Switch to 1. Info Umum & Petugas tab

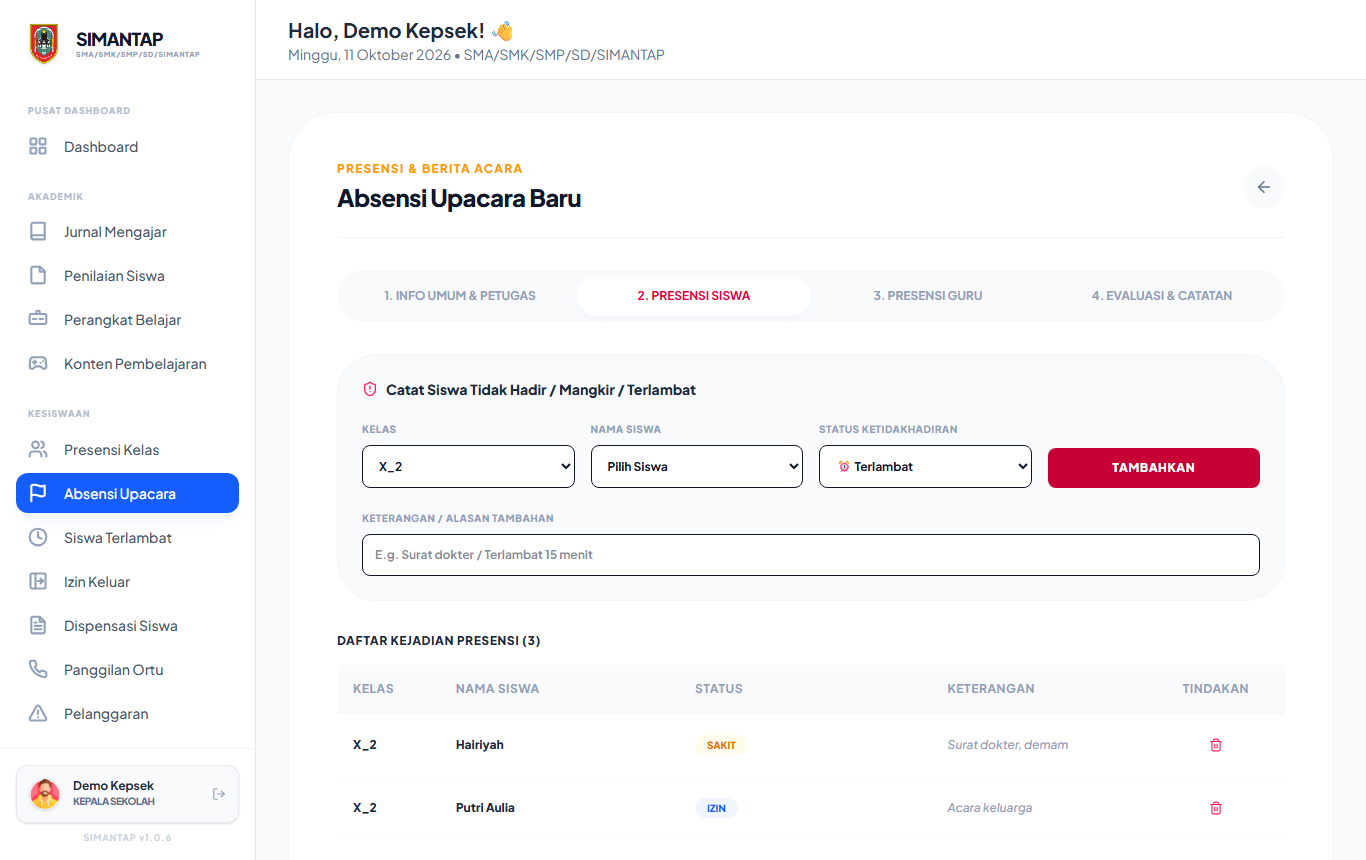pyautogui.click(x=460, y=296)
